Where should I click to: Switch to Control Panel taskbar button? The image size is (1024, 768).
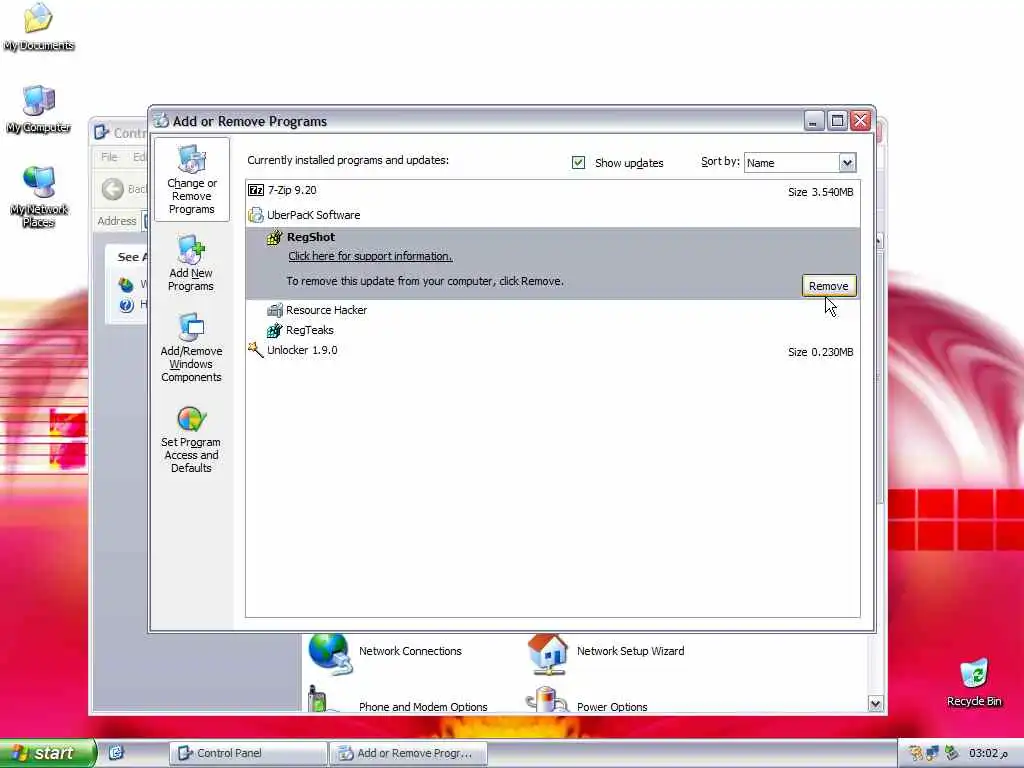pyautogui.click(x=248, y=753)
